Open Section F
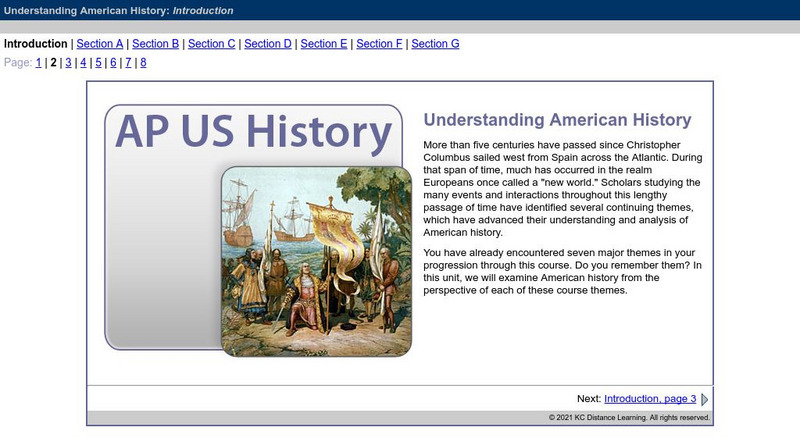800x438 pixels. (380, 44)
